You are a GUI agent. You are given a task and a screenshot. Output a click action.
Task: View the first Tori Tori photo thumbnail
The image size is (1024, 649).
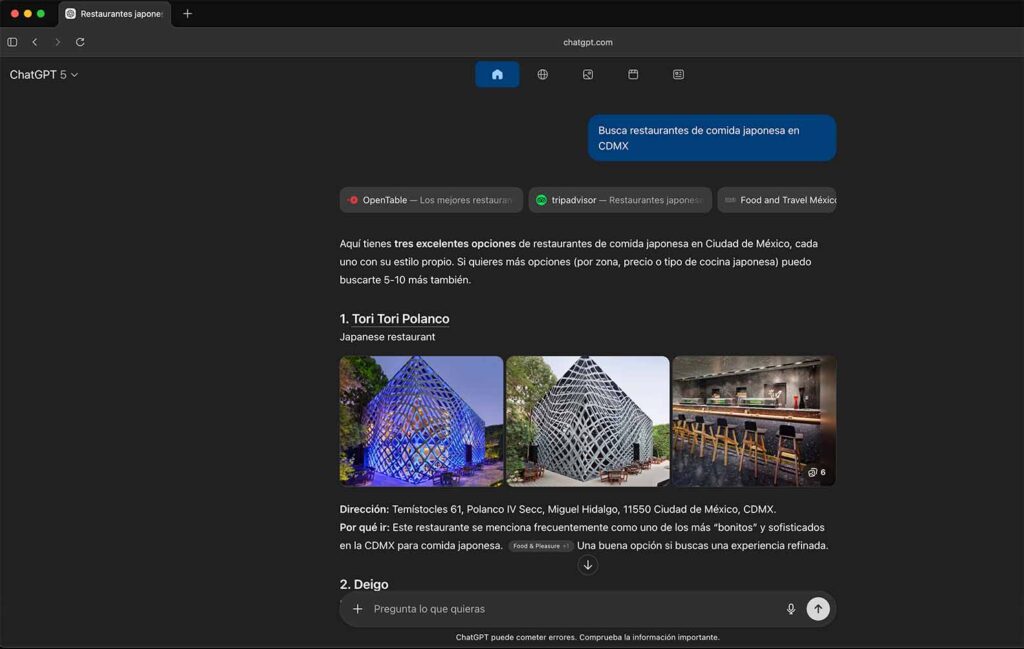[x=421, y=420]
